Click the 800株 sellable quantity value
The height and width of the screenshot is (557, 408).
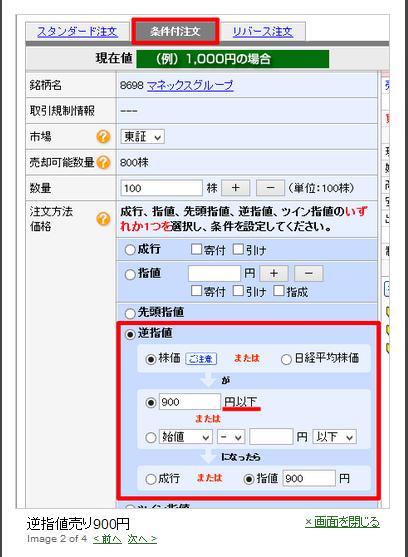134,162
